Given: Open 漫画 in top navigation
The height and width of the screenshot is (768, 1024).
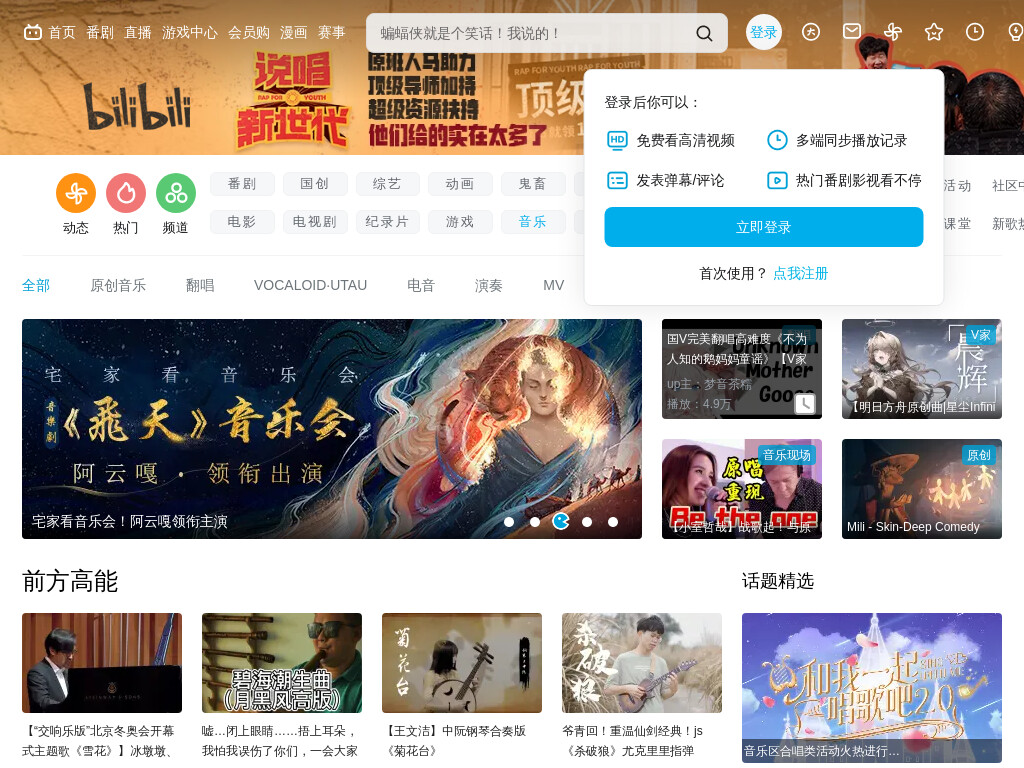Looking at the screenshot, I should point(293,33).
